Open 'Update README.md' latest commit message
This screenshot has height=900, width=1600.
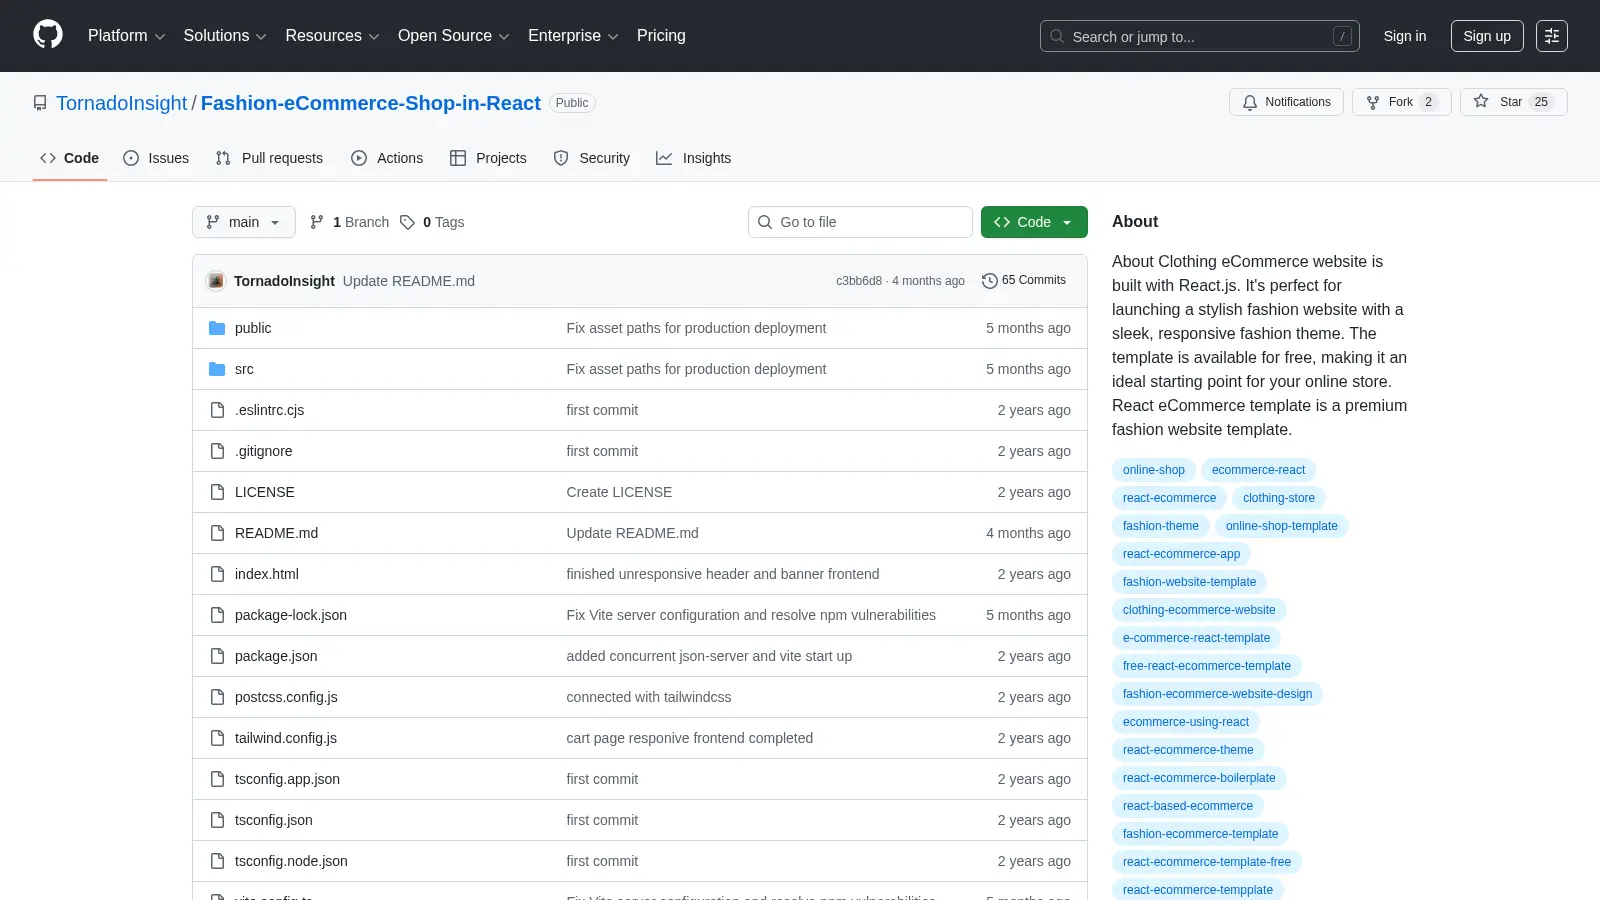point(409,281)
